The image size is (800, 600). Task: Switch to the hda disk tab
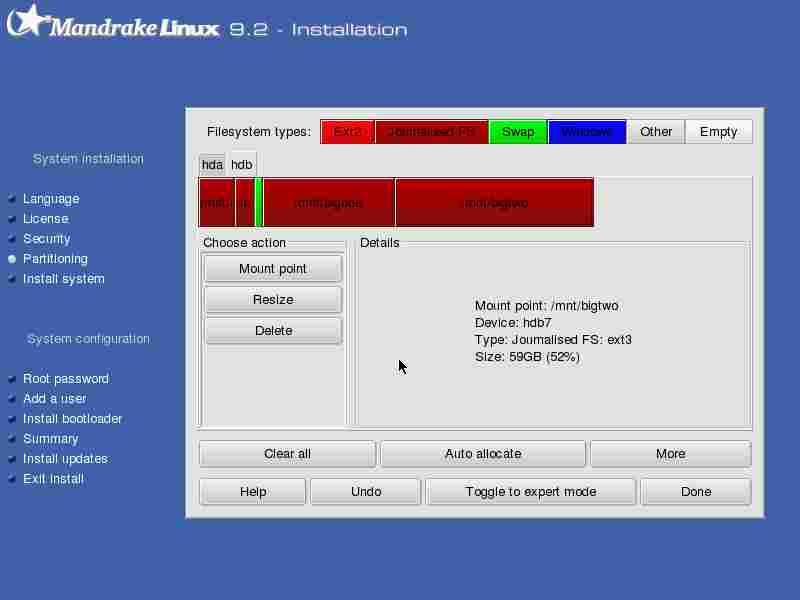tap(212, 165)
